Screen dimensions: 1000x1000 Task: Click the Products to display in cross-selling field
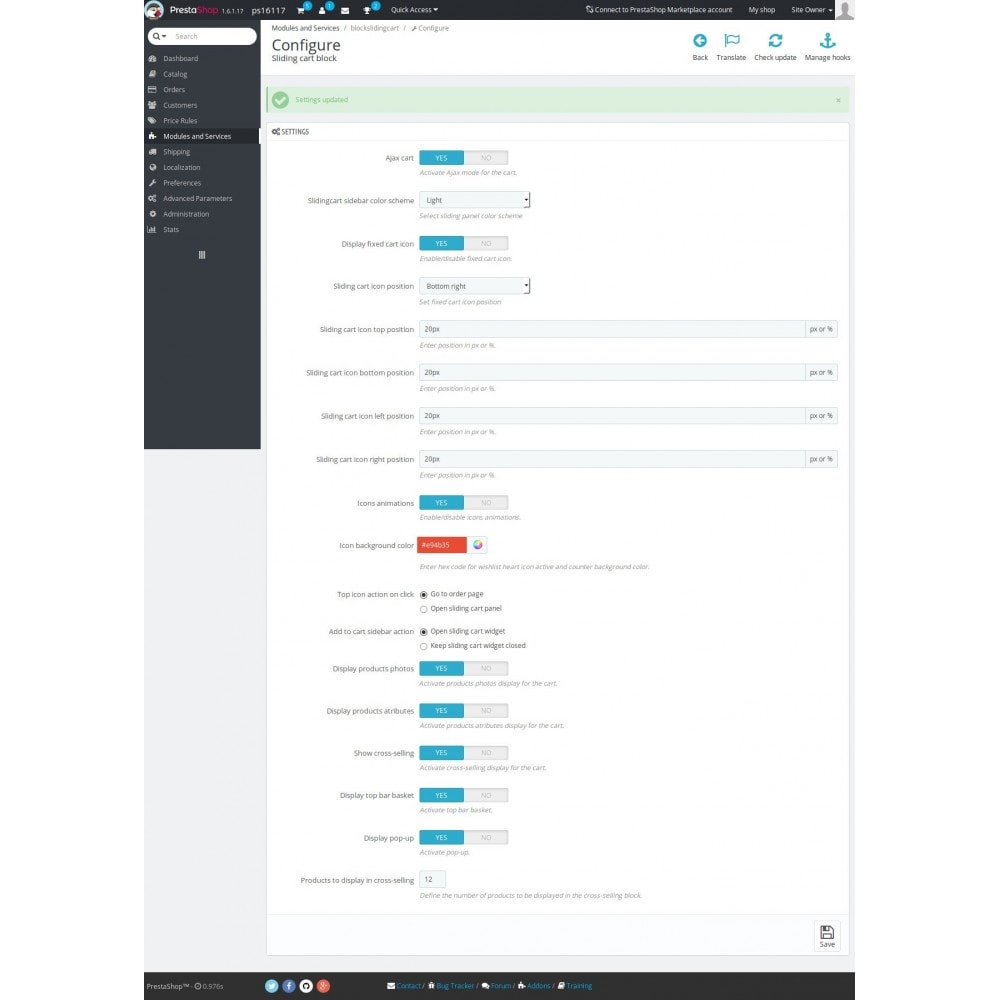[x=432, y=880]
